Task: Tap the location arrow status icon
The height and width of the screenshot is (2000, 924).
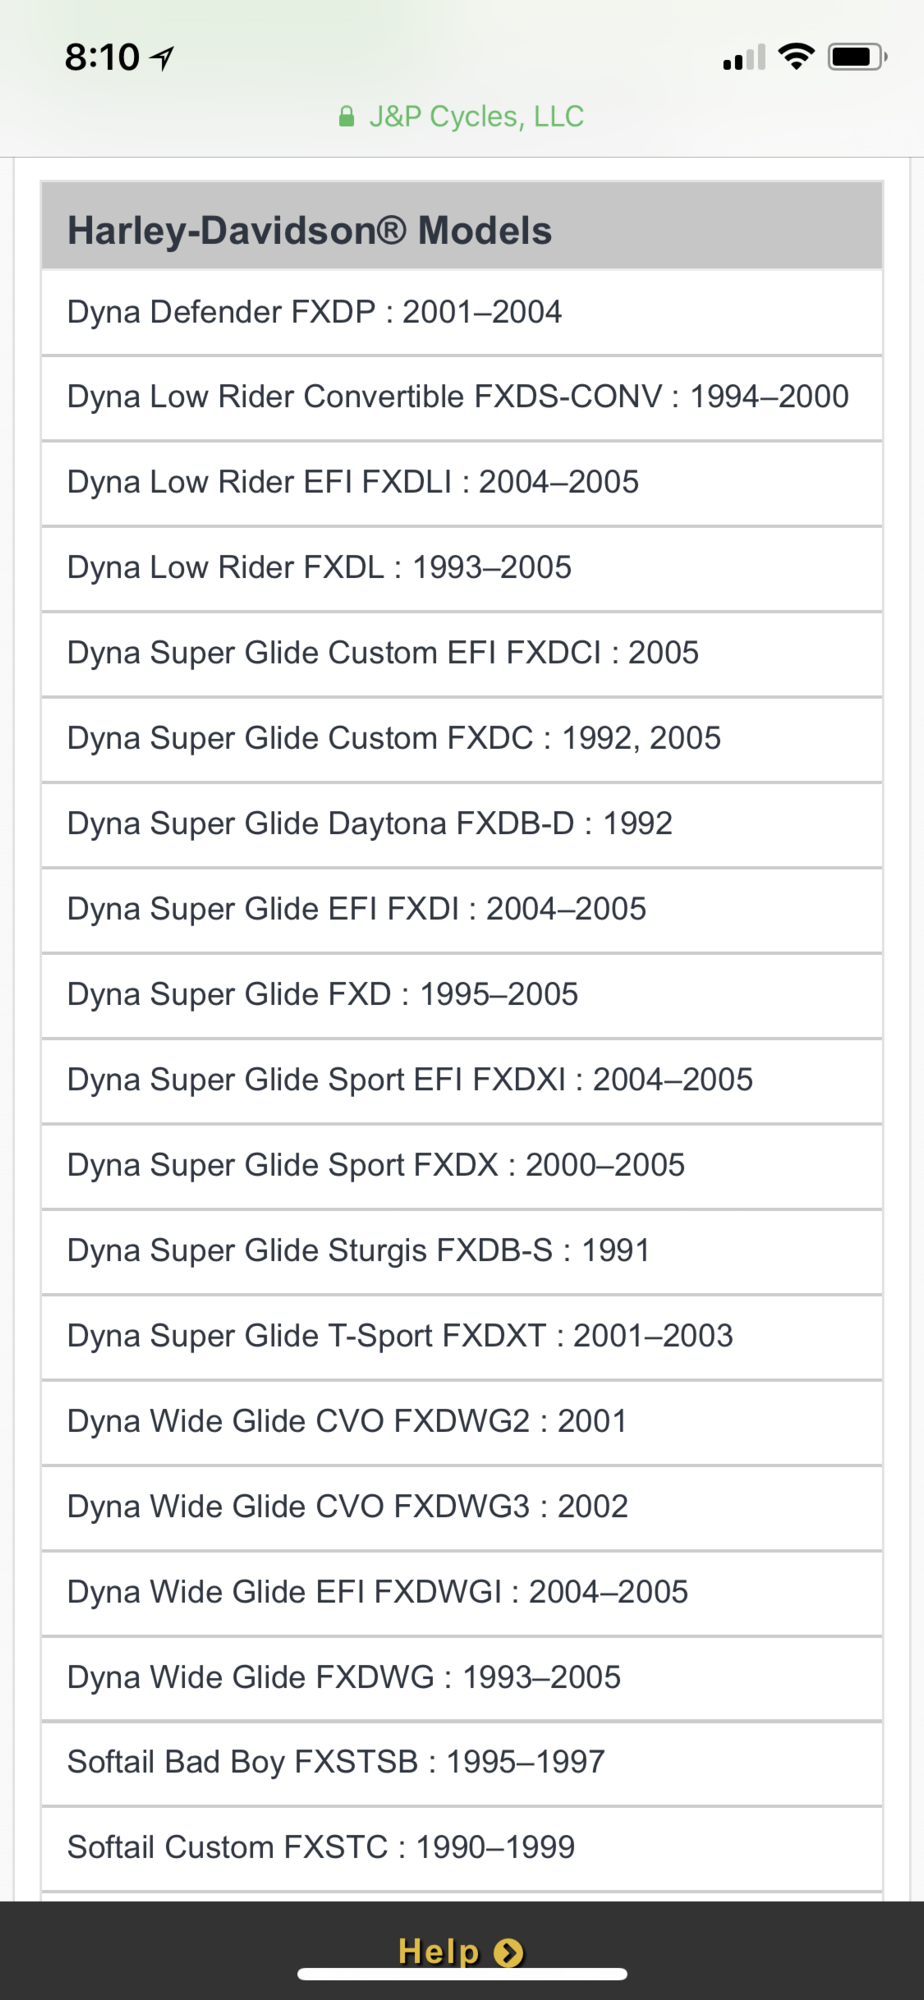Action: point(162,58)
